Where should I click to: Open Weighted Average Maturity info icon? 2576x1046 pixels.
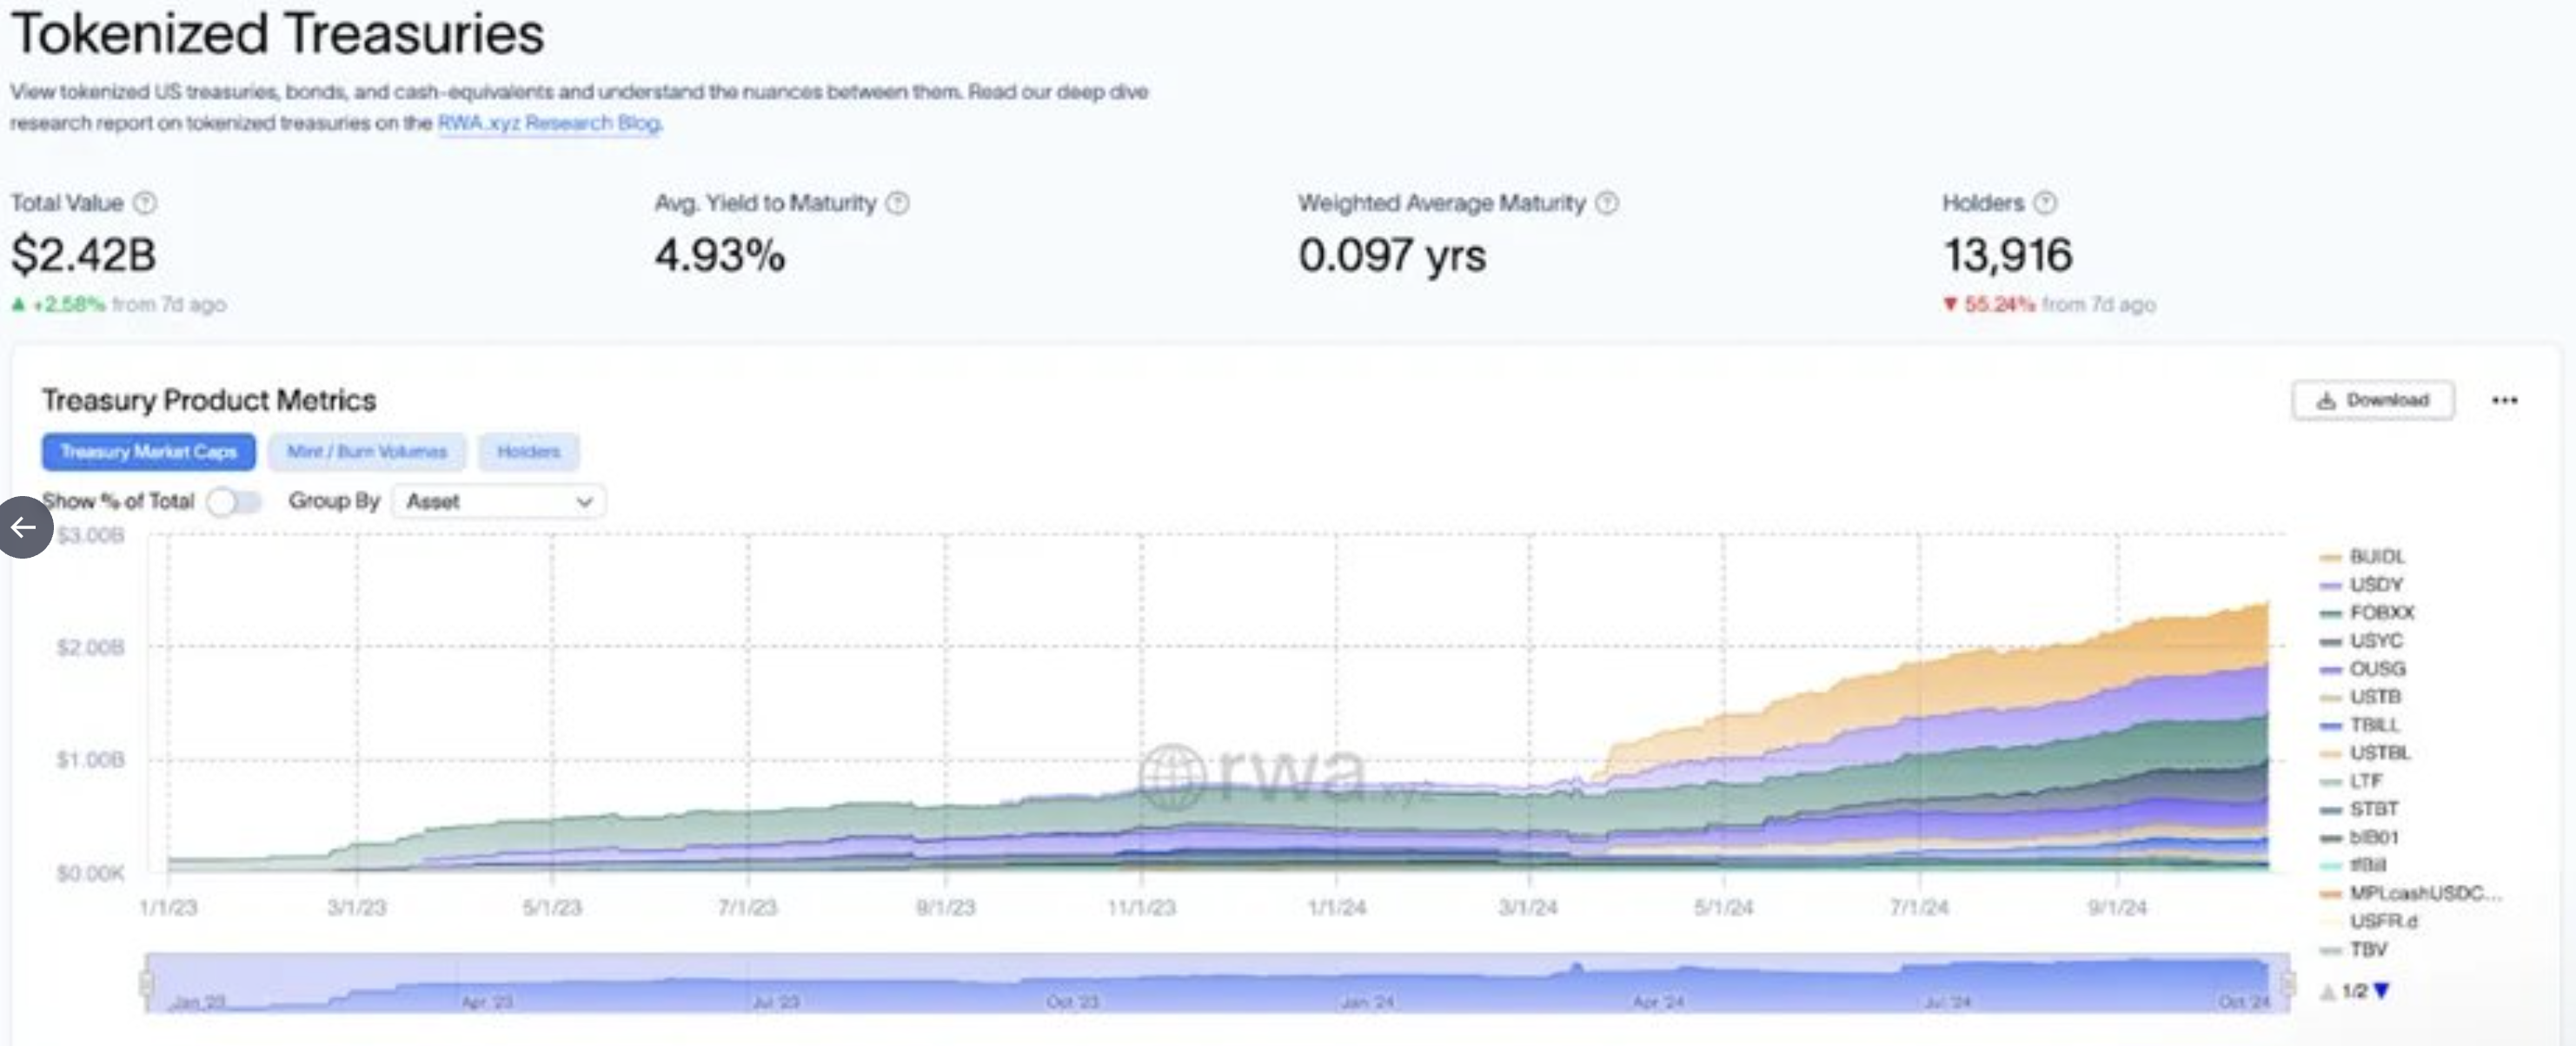pos(1607,203)
